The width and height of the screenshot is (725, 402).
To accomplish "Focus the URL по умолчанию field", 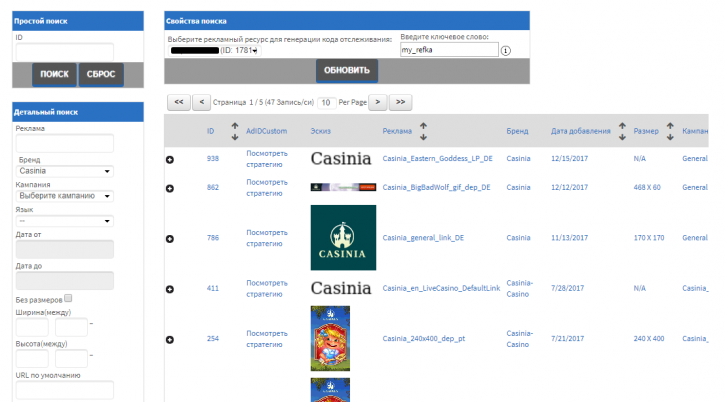I will (x=65, y=390).
